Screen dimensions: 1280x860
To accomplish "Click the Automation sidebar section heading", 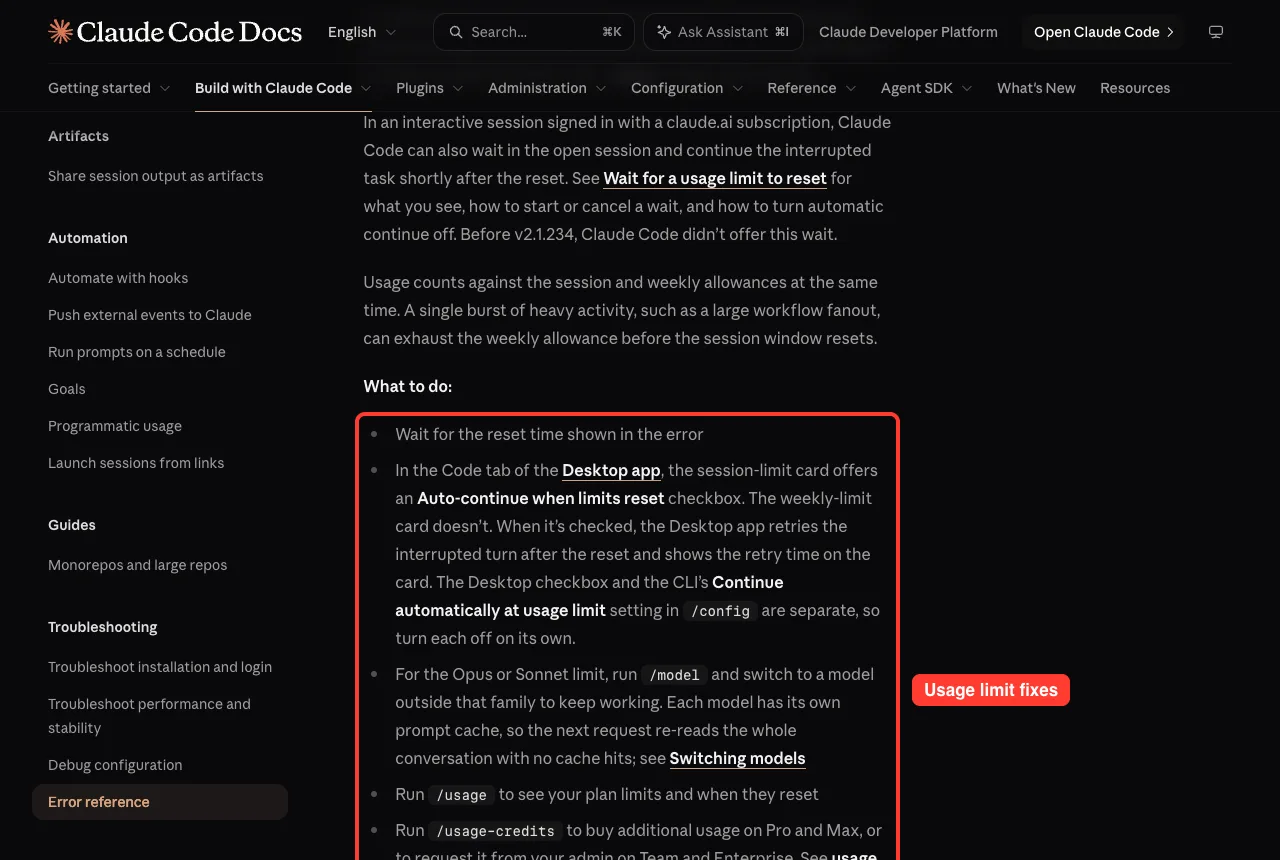I will (88, 238).
